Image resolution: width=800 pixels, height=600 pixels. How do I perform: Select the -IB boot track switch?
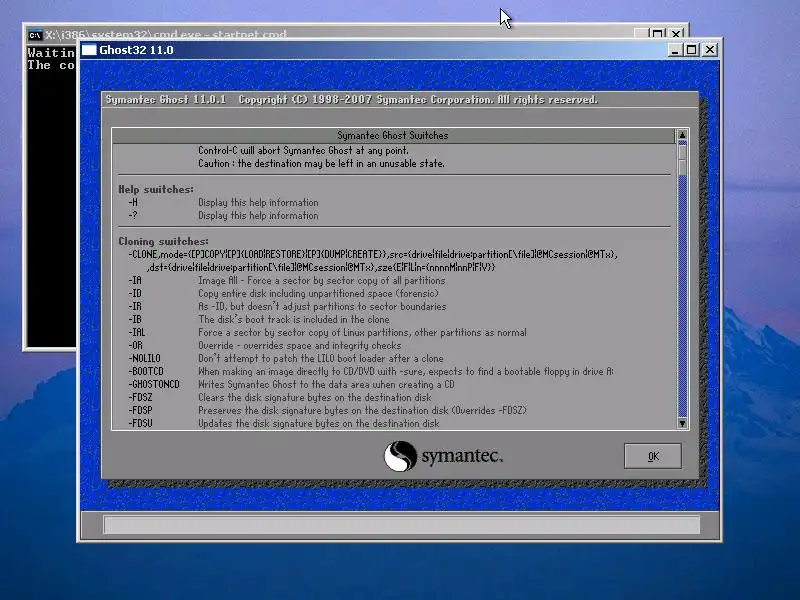coord(259,319)
